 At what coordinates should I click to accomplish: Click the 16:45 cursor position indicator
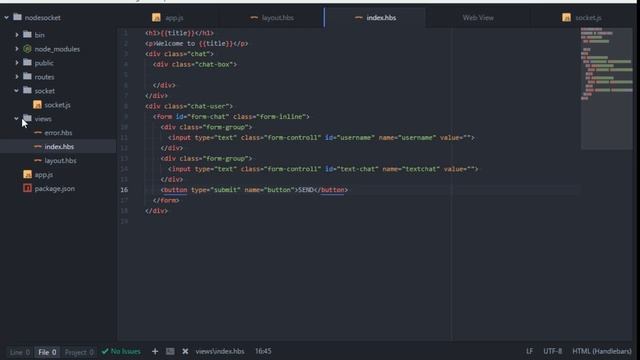pyautogui.click(x=263, y=351)
